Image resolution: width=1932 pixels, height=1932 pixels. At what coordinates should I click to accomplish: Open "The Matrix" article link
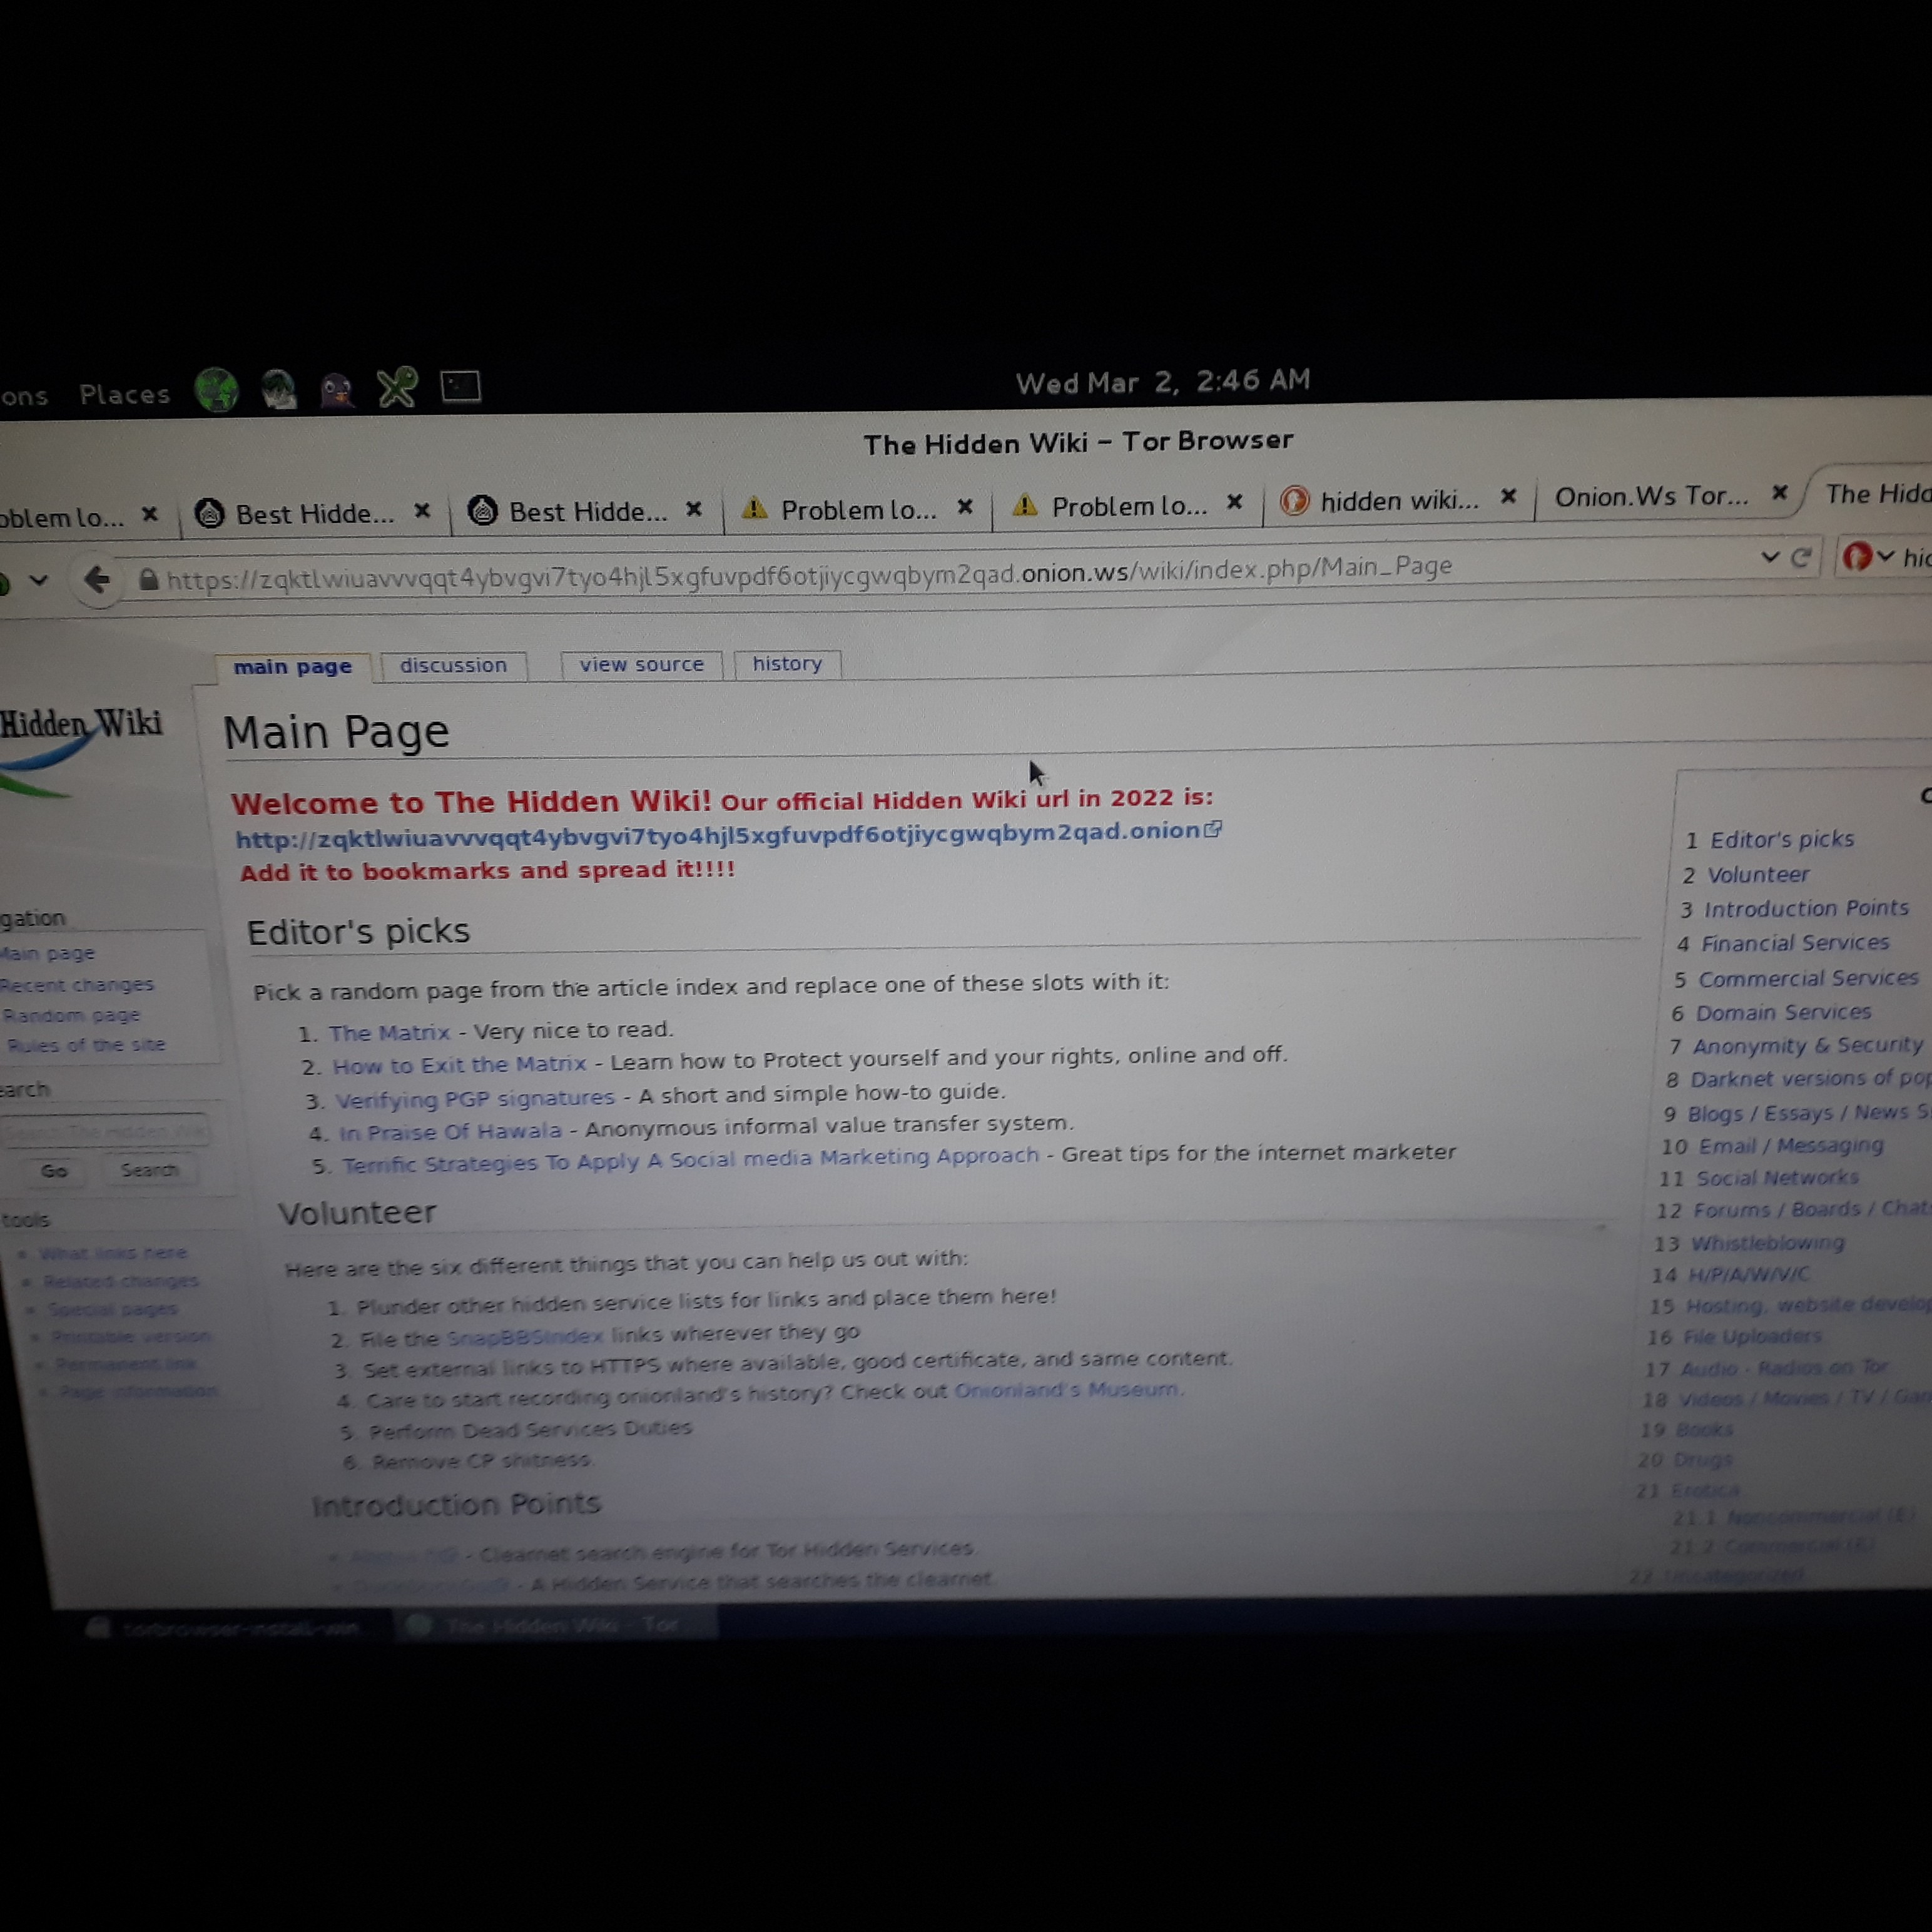pyautogui.click(x=390, y=1033)
